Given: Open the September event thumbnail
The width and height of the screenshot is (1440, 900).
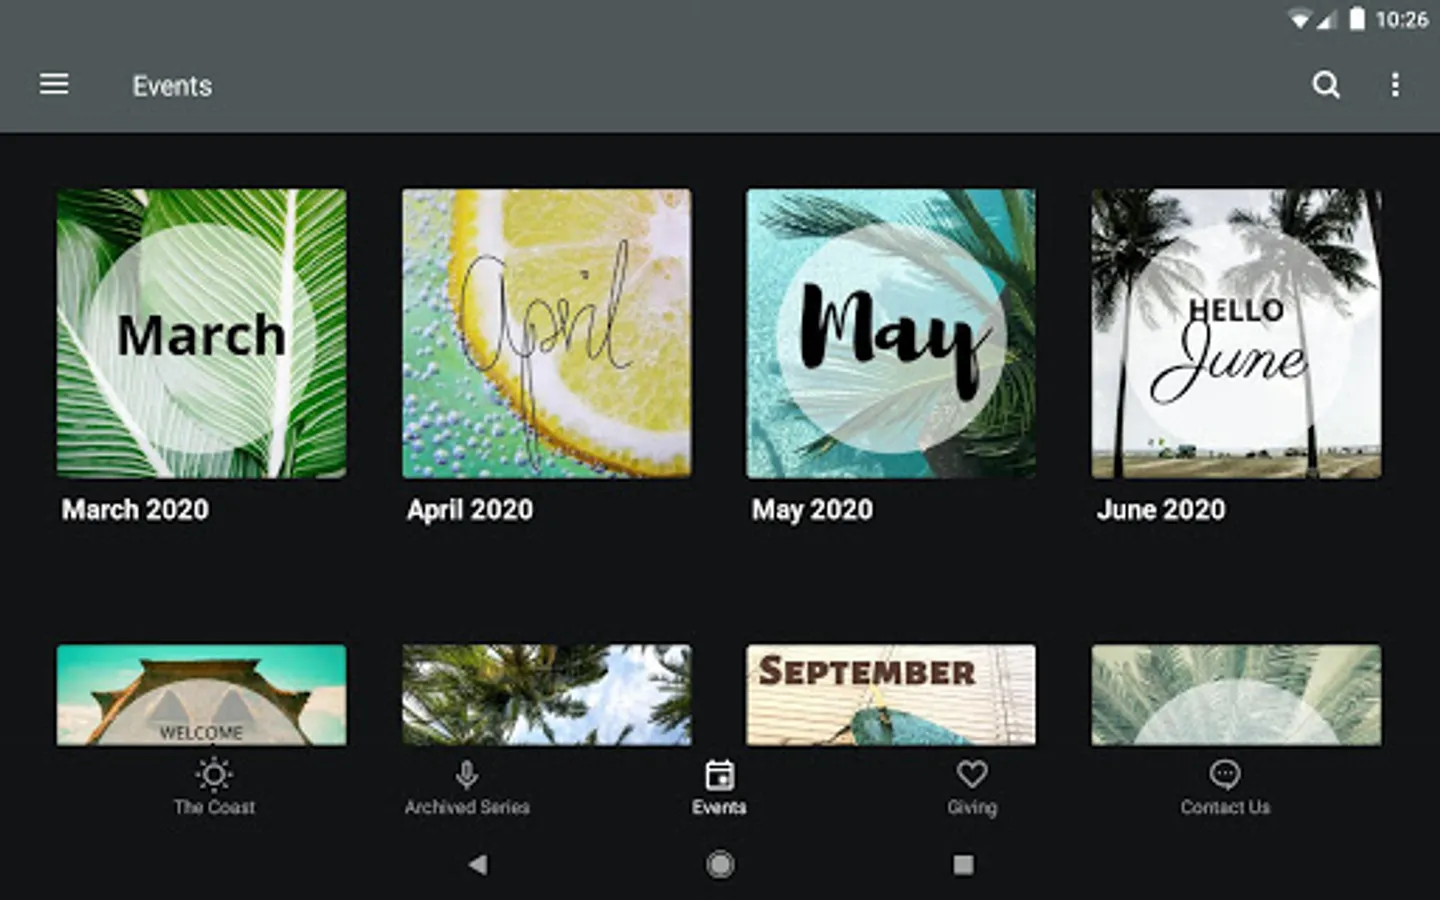Looking at the screenshot, I should [x=891, y=695].
